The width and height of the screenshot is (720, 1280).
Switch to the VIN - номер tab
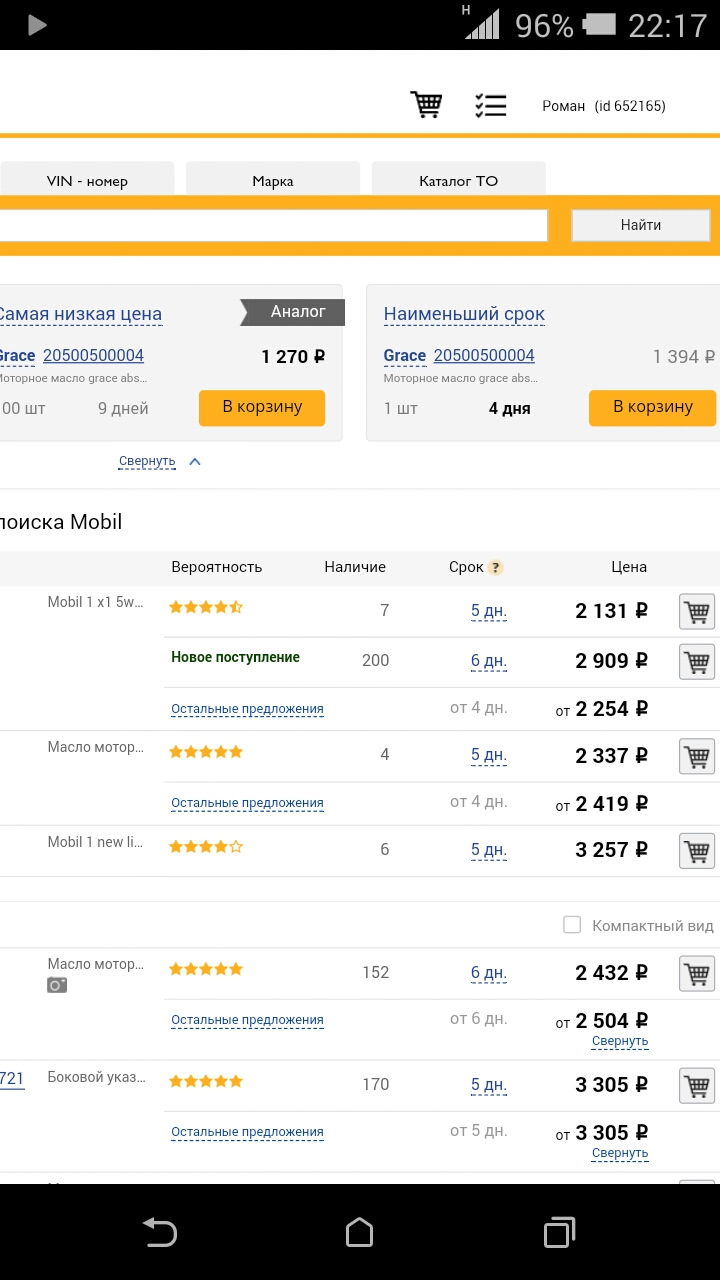click(87, 181)
